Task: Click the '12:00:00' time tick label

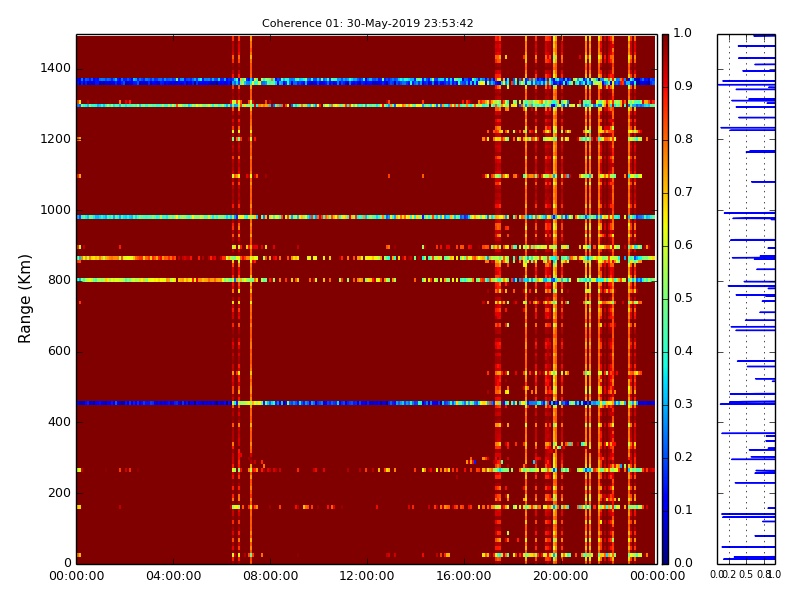Action: point(367,576)
